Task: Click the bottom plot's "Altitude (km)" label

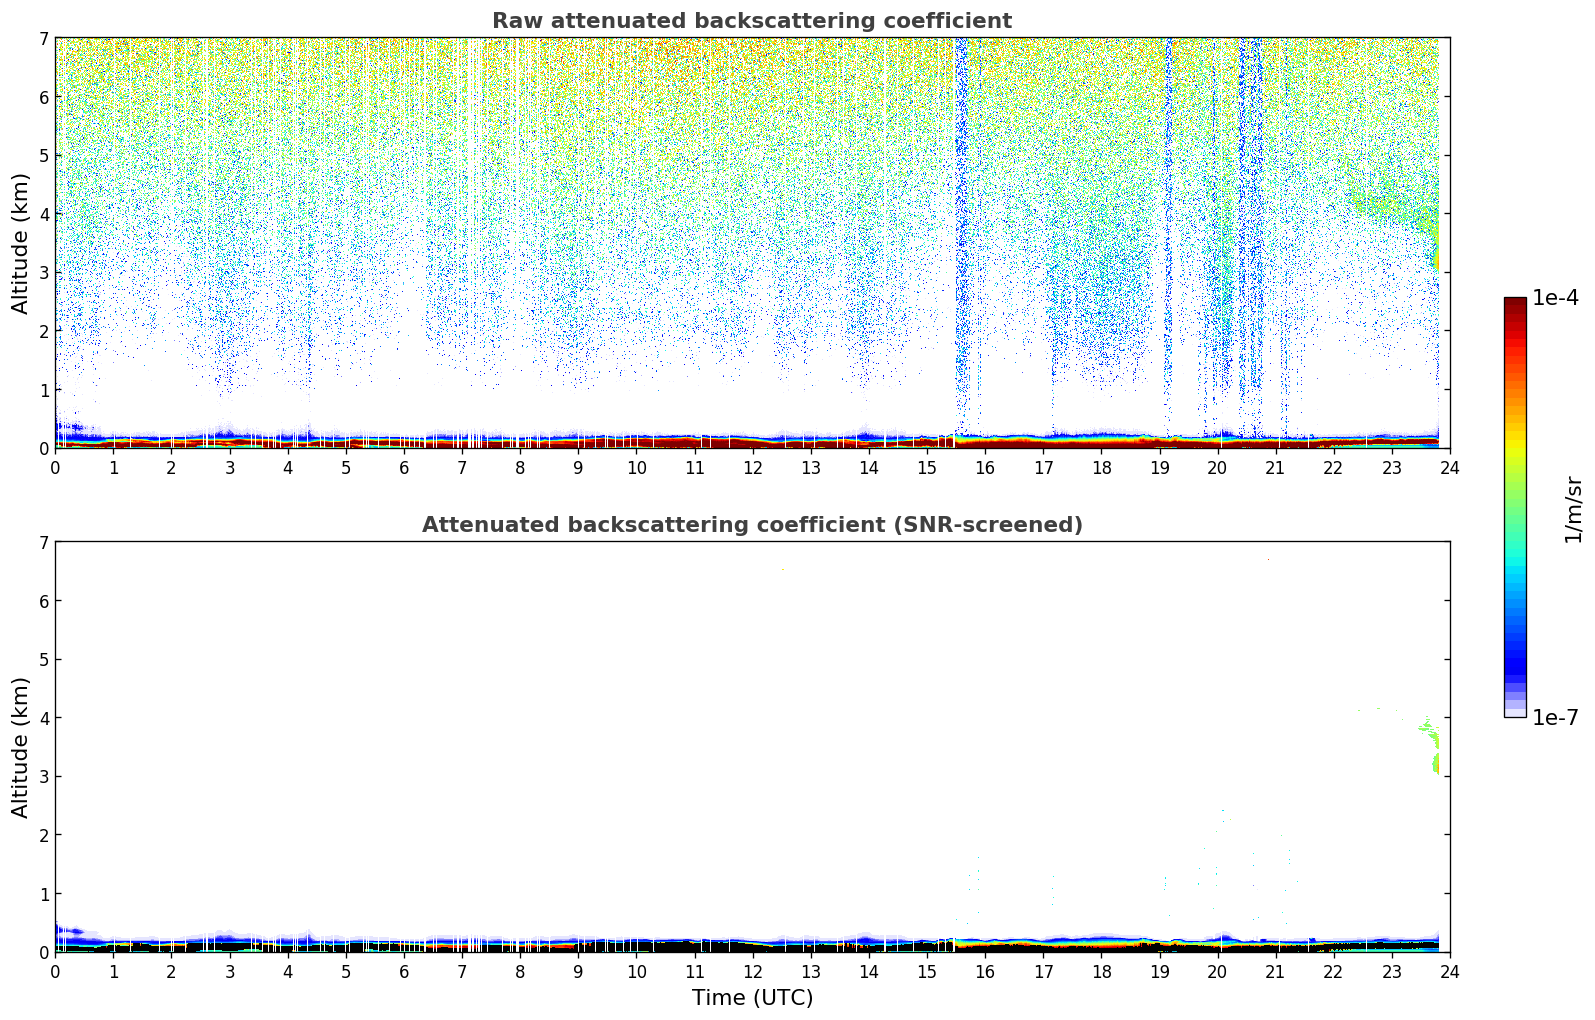Action: click(21, 747)
